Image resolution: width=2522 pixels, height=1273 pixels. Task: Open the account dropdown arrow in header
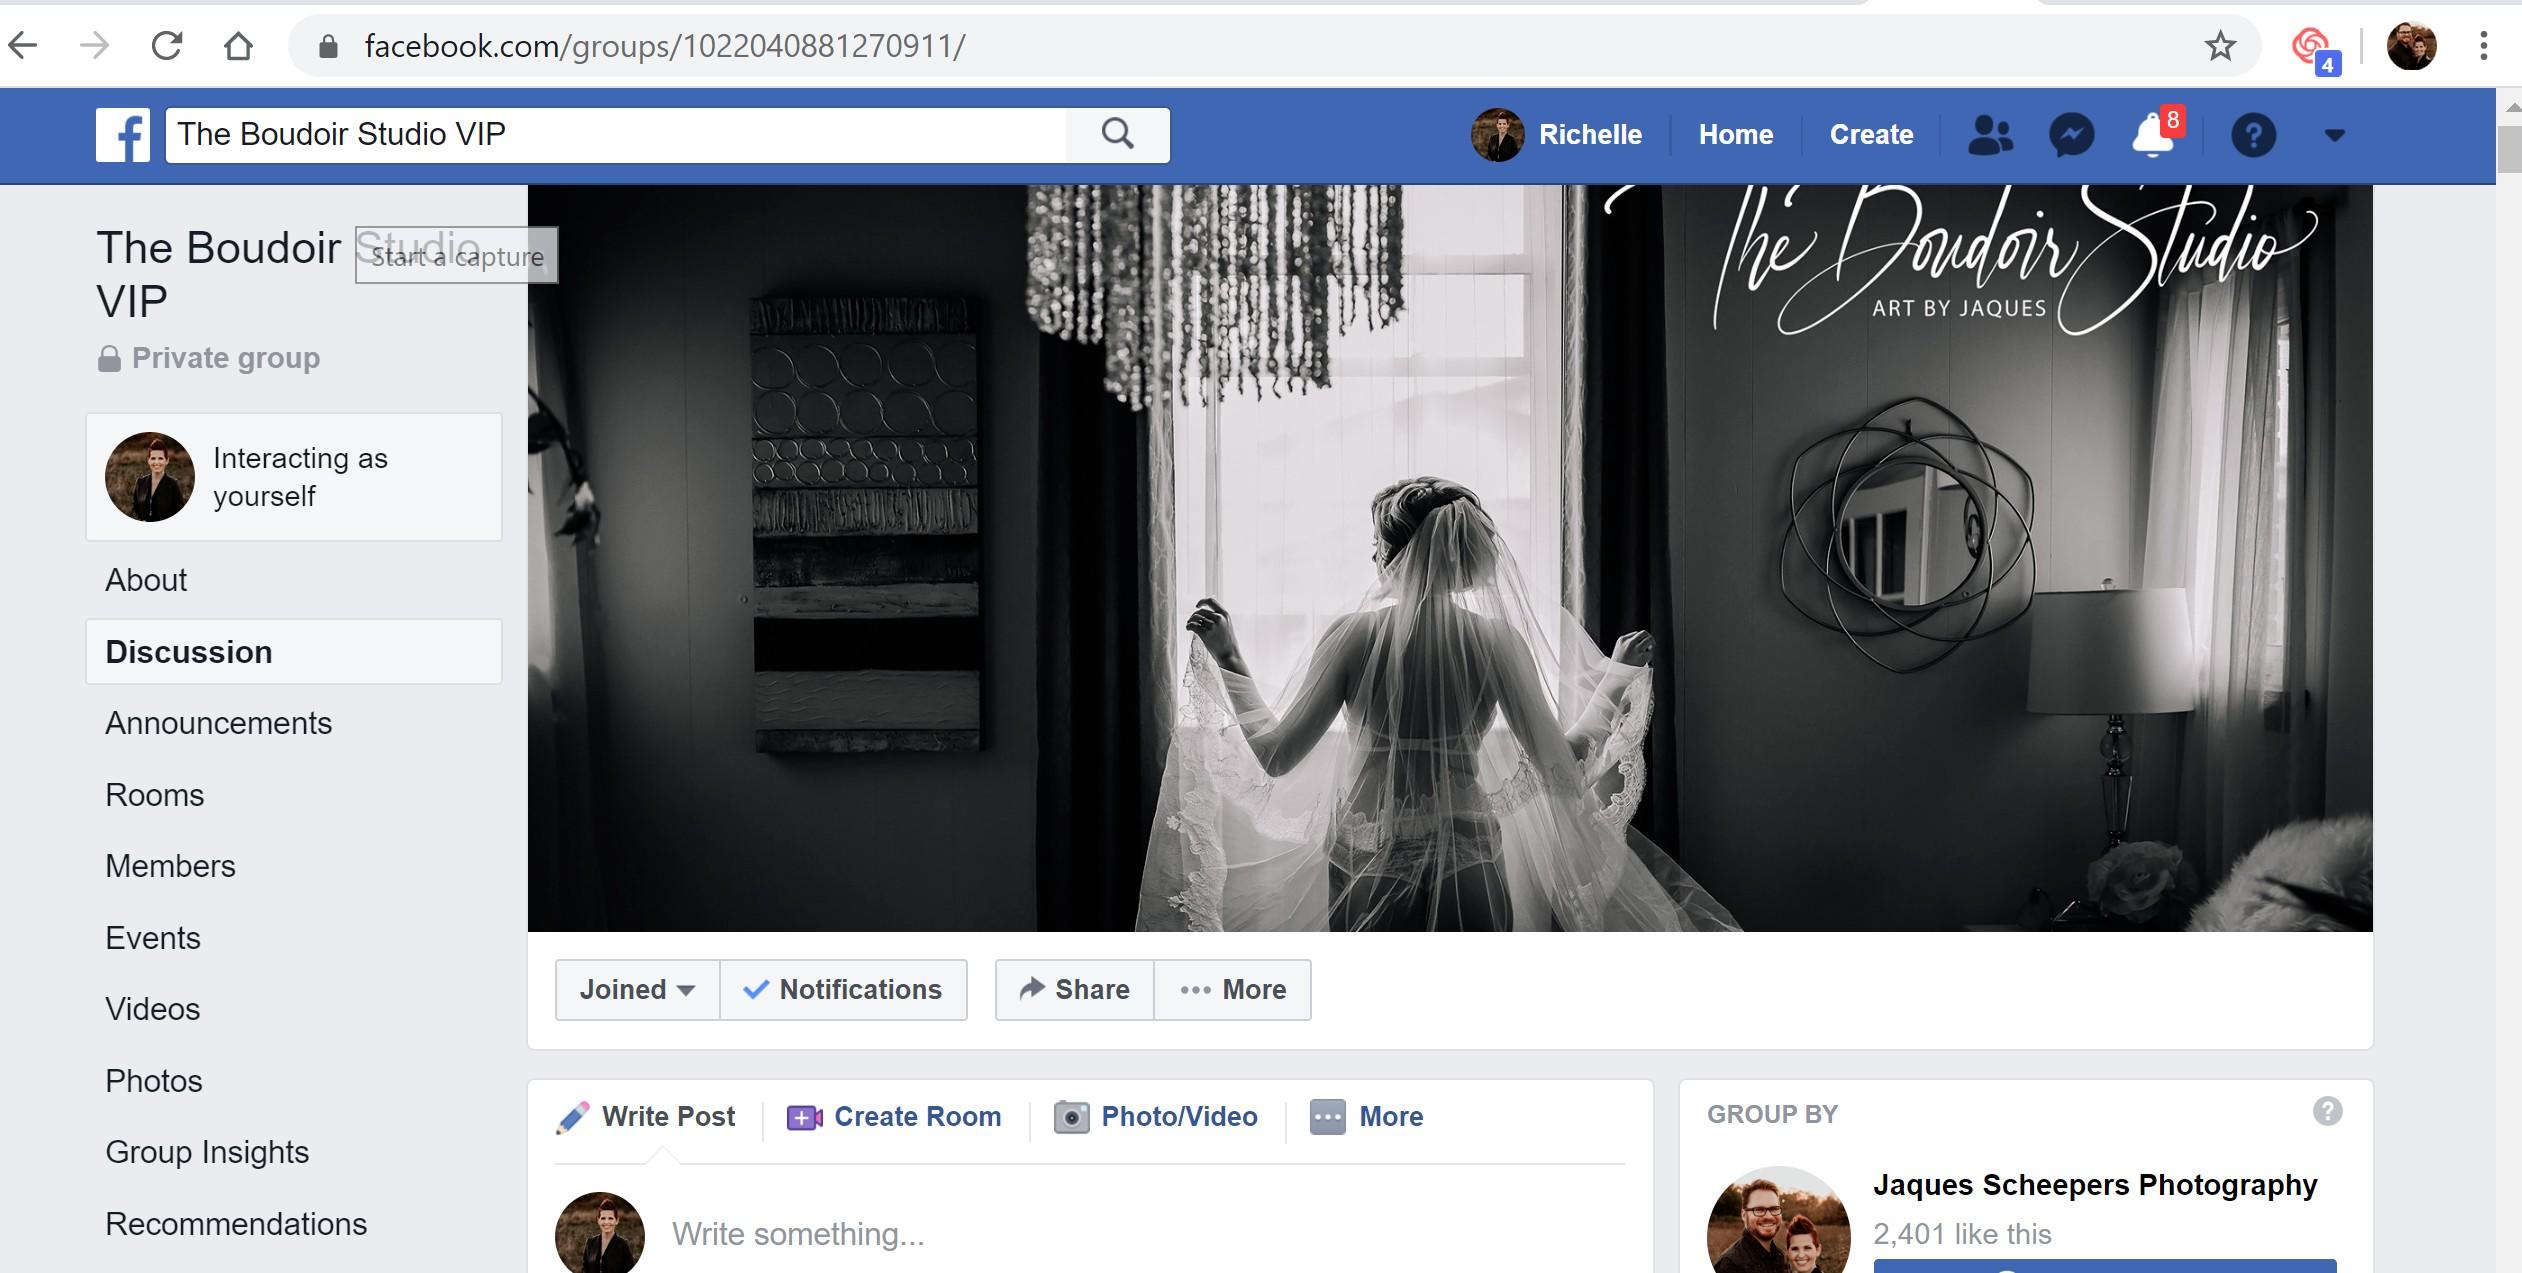[x=2334, y=135]
